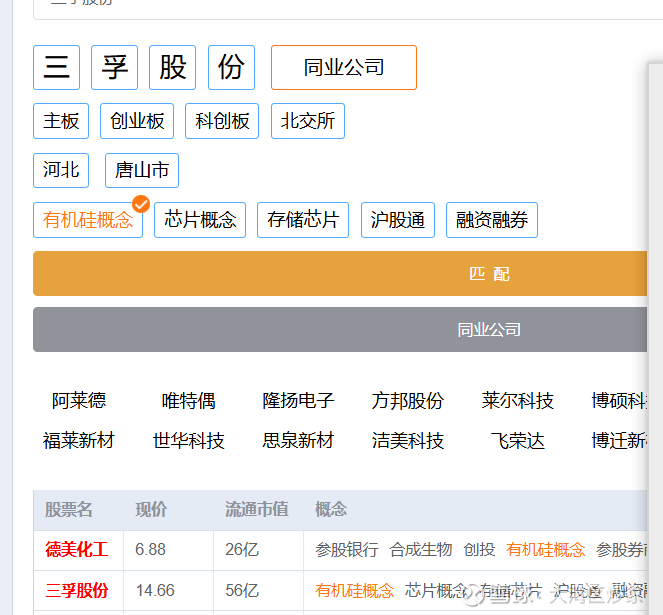This screenshot has width=663, height=615.
Task: Open peer company 莱尔科技
Action: coord(518,401)
